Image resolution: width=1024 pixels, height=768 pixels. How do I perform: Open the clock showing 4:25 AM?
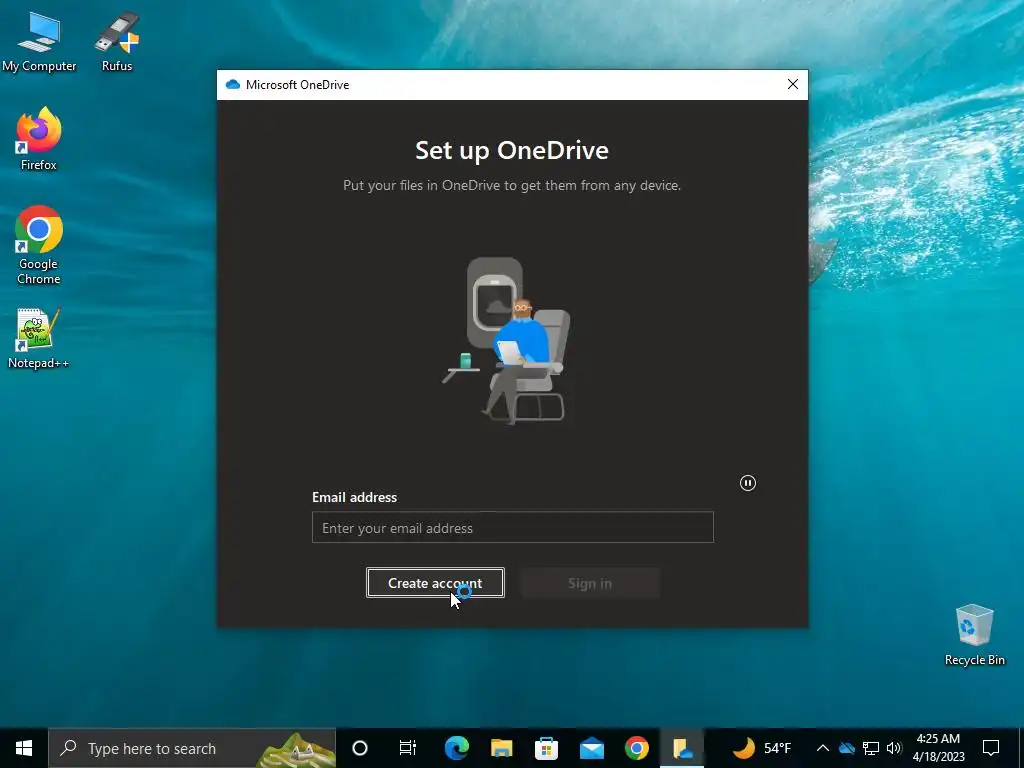coord(938,748)
